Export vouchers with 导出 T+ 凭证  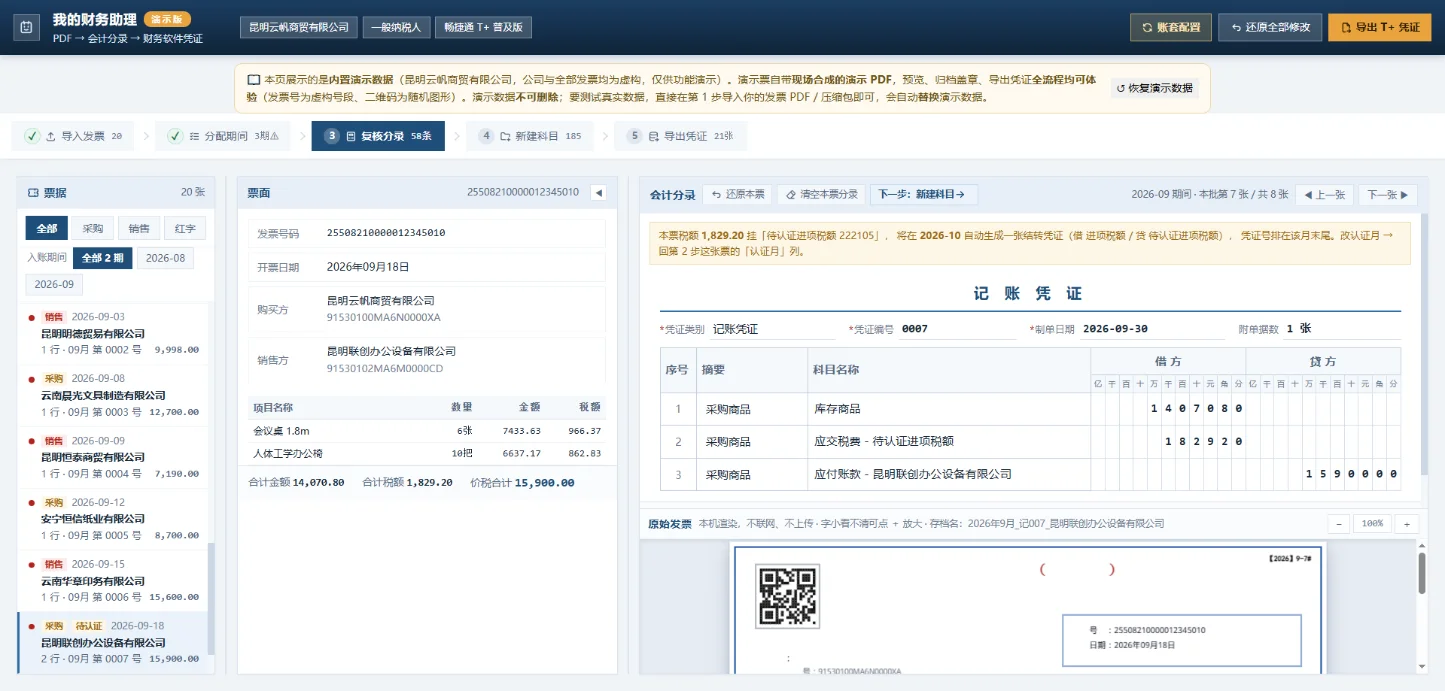[1379, 27]
